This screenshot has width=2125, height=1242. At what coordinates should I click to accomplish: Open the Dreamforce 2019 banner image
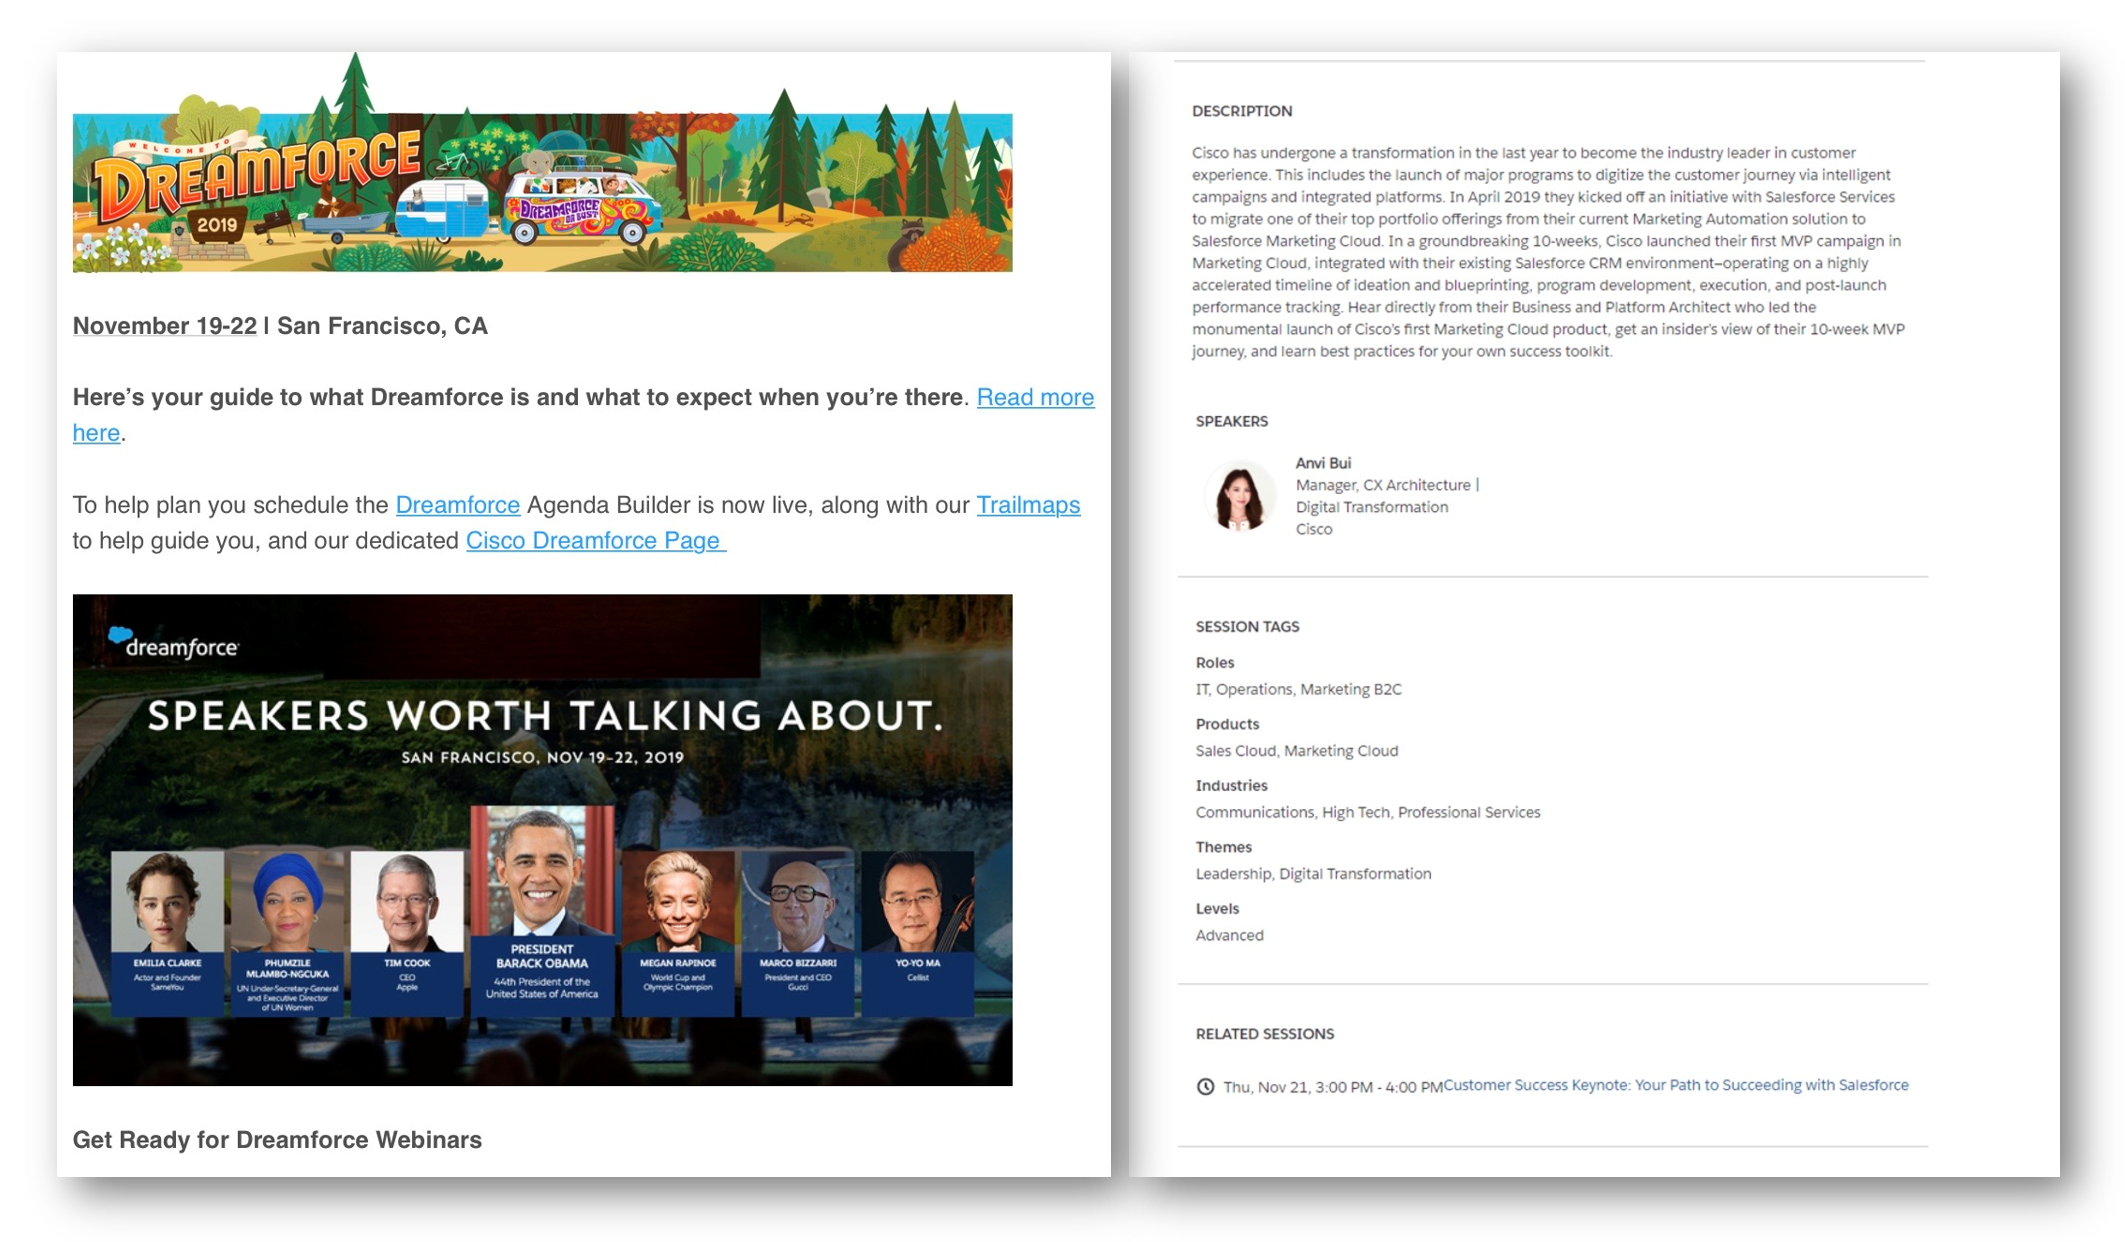[x=542, y=162]
